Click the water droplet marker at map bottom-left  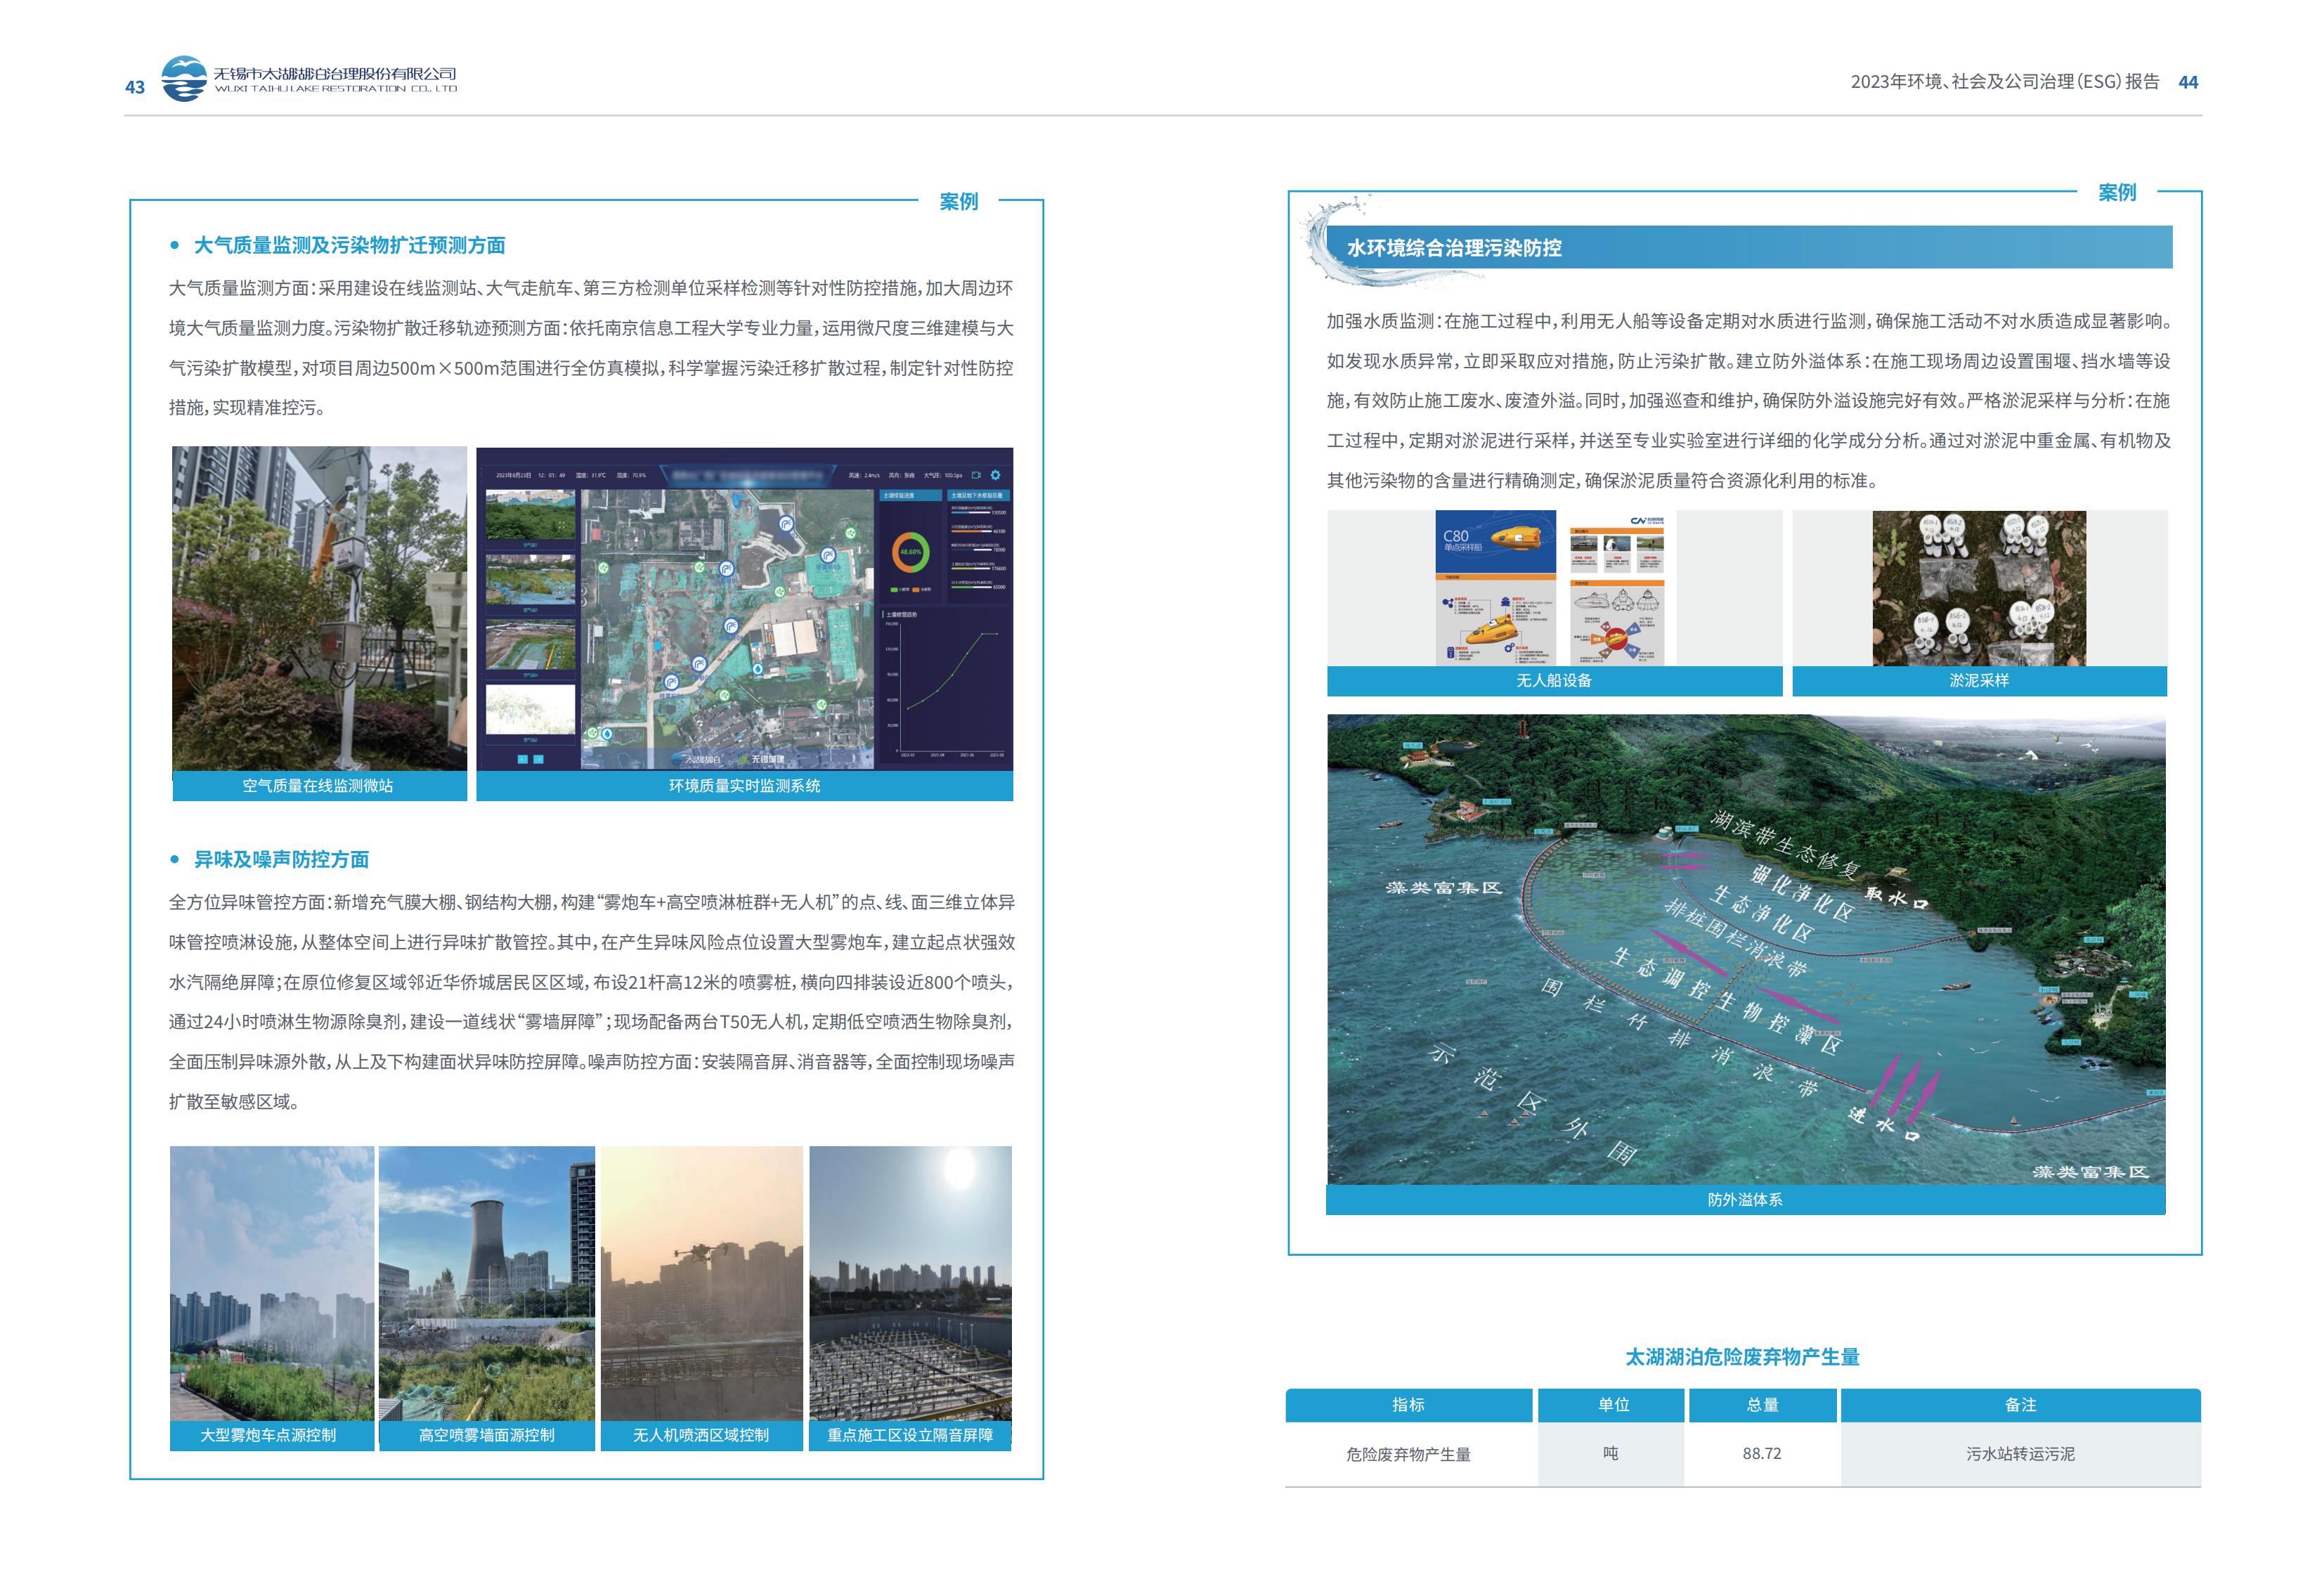[607, 734]
